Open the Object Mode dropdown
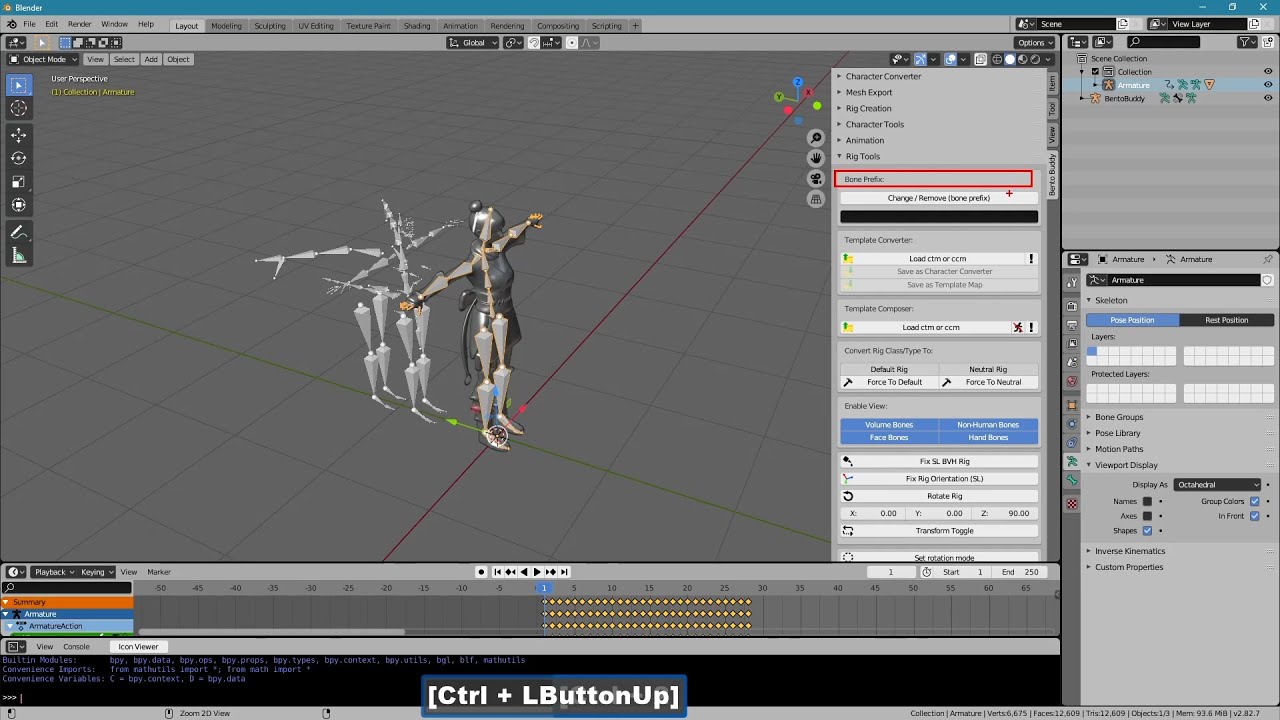The width and height of the screenshot is (1280, 720). pyautogui.click(x=42, y=59)
